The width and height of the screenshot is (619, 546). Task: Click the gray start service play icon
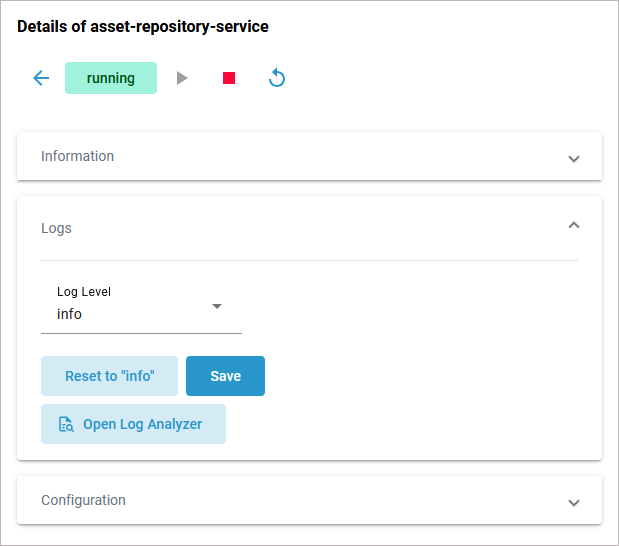tap(182, 78)
